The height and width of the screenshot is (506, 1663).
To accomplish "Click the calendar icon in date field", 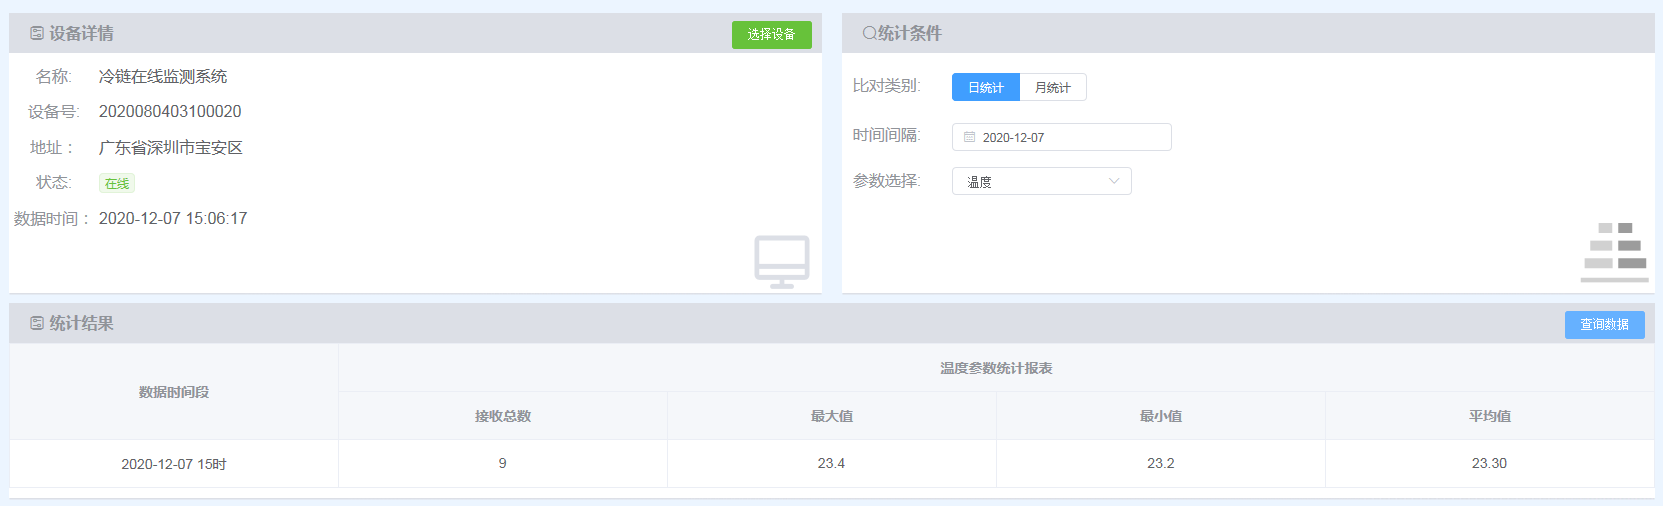I will (969, 137).
